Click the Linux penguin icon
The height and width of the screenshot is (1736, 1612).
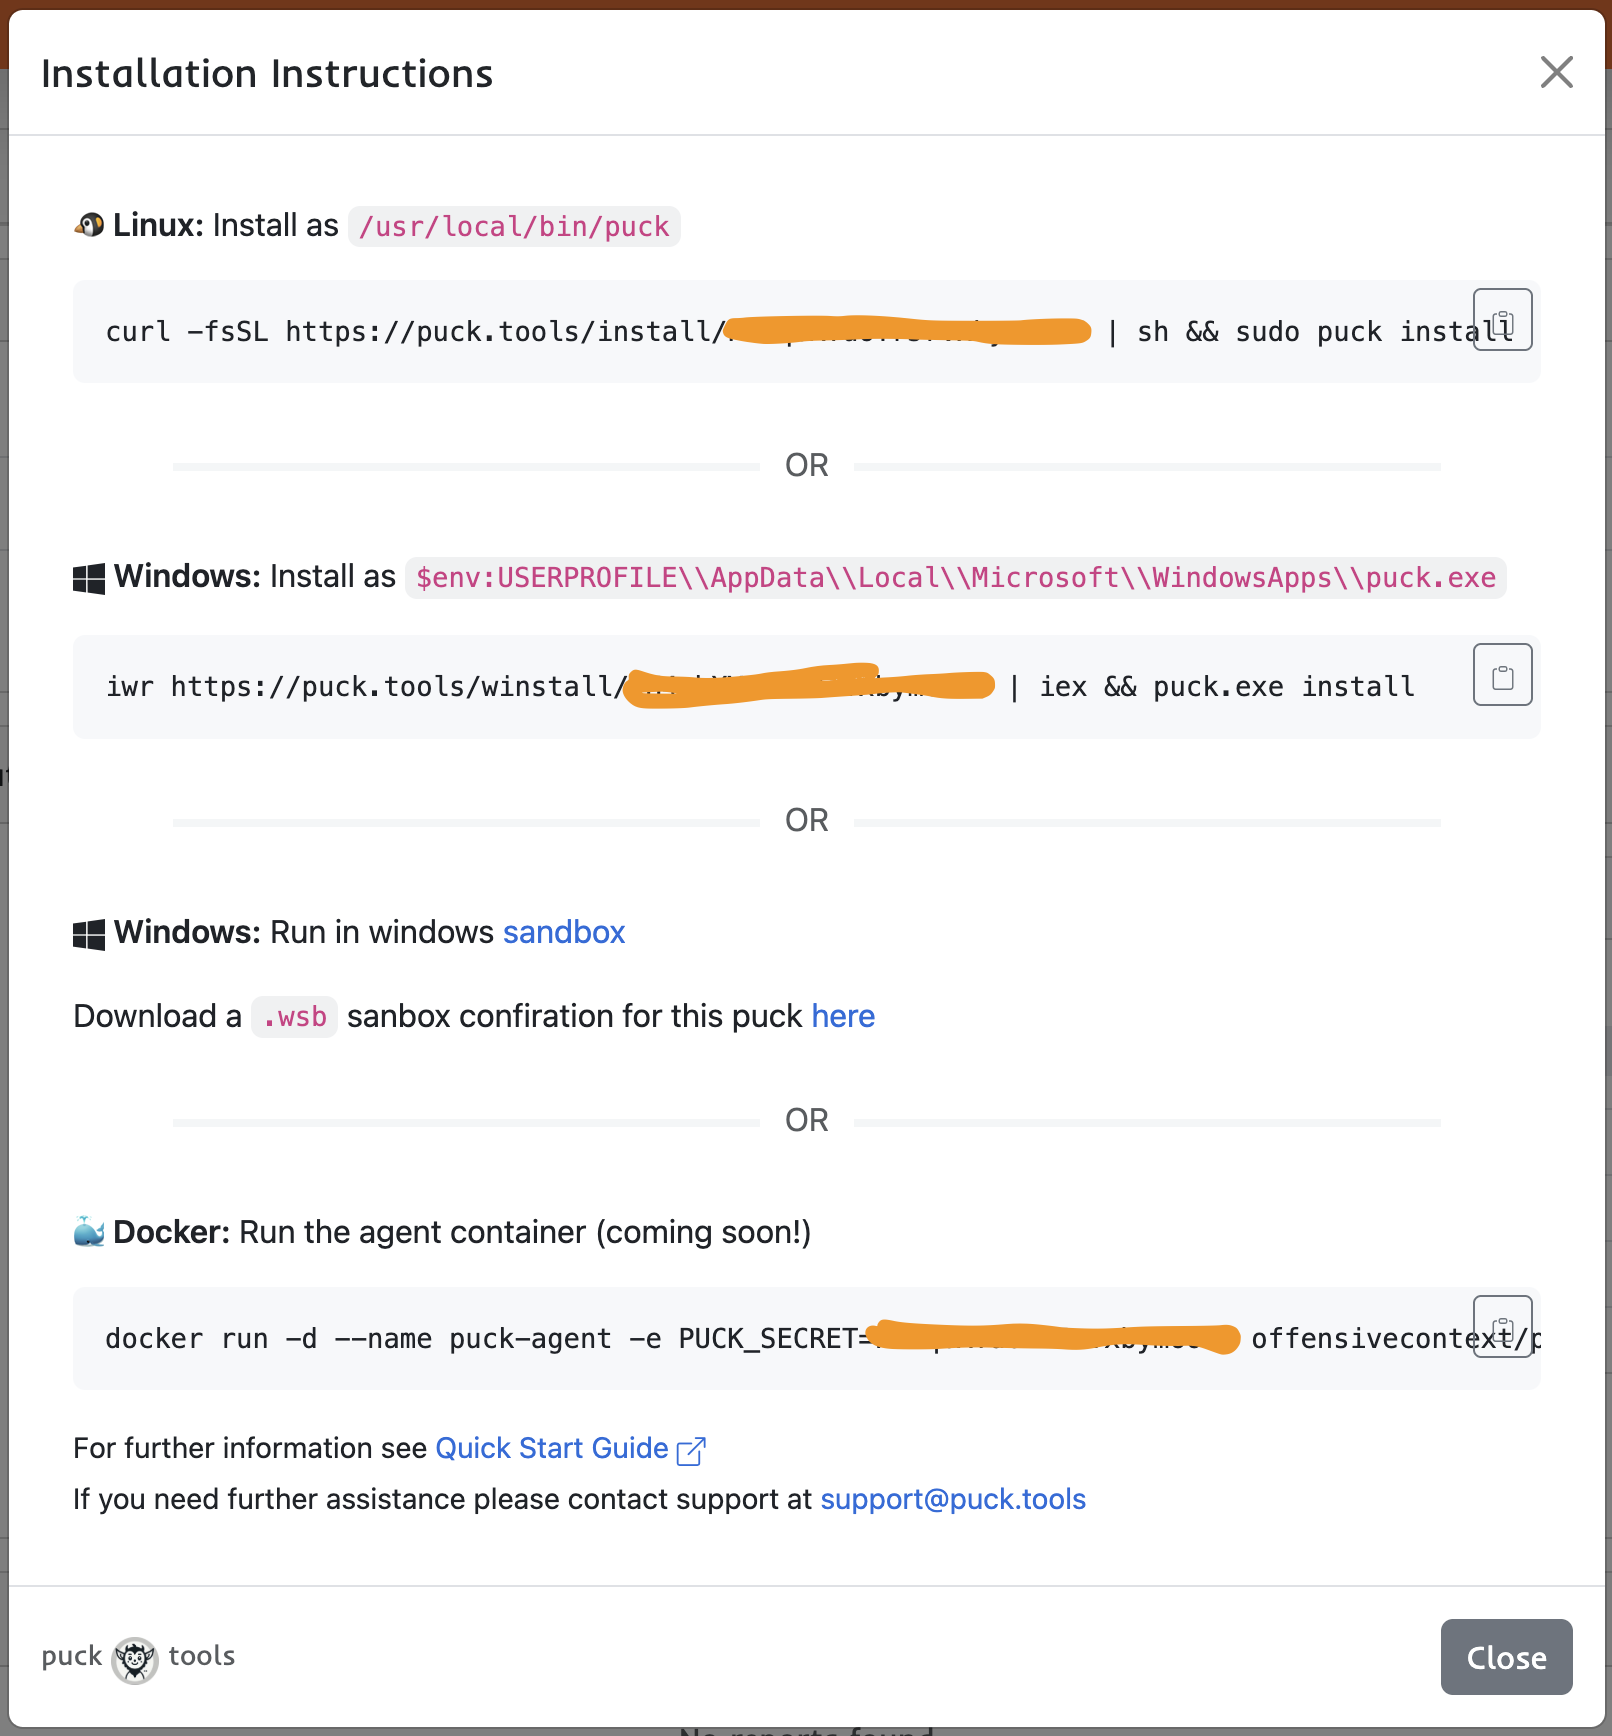coord(89,226)
